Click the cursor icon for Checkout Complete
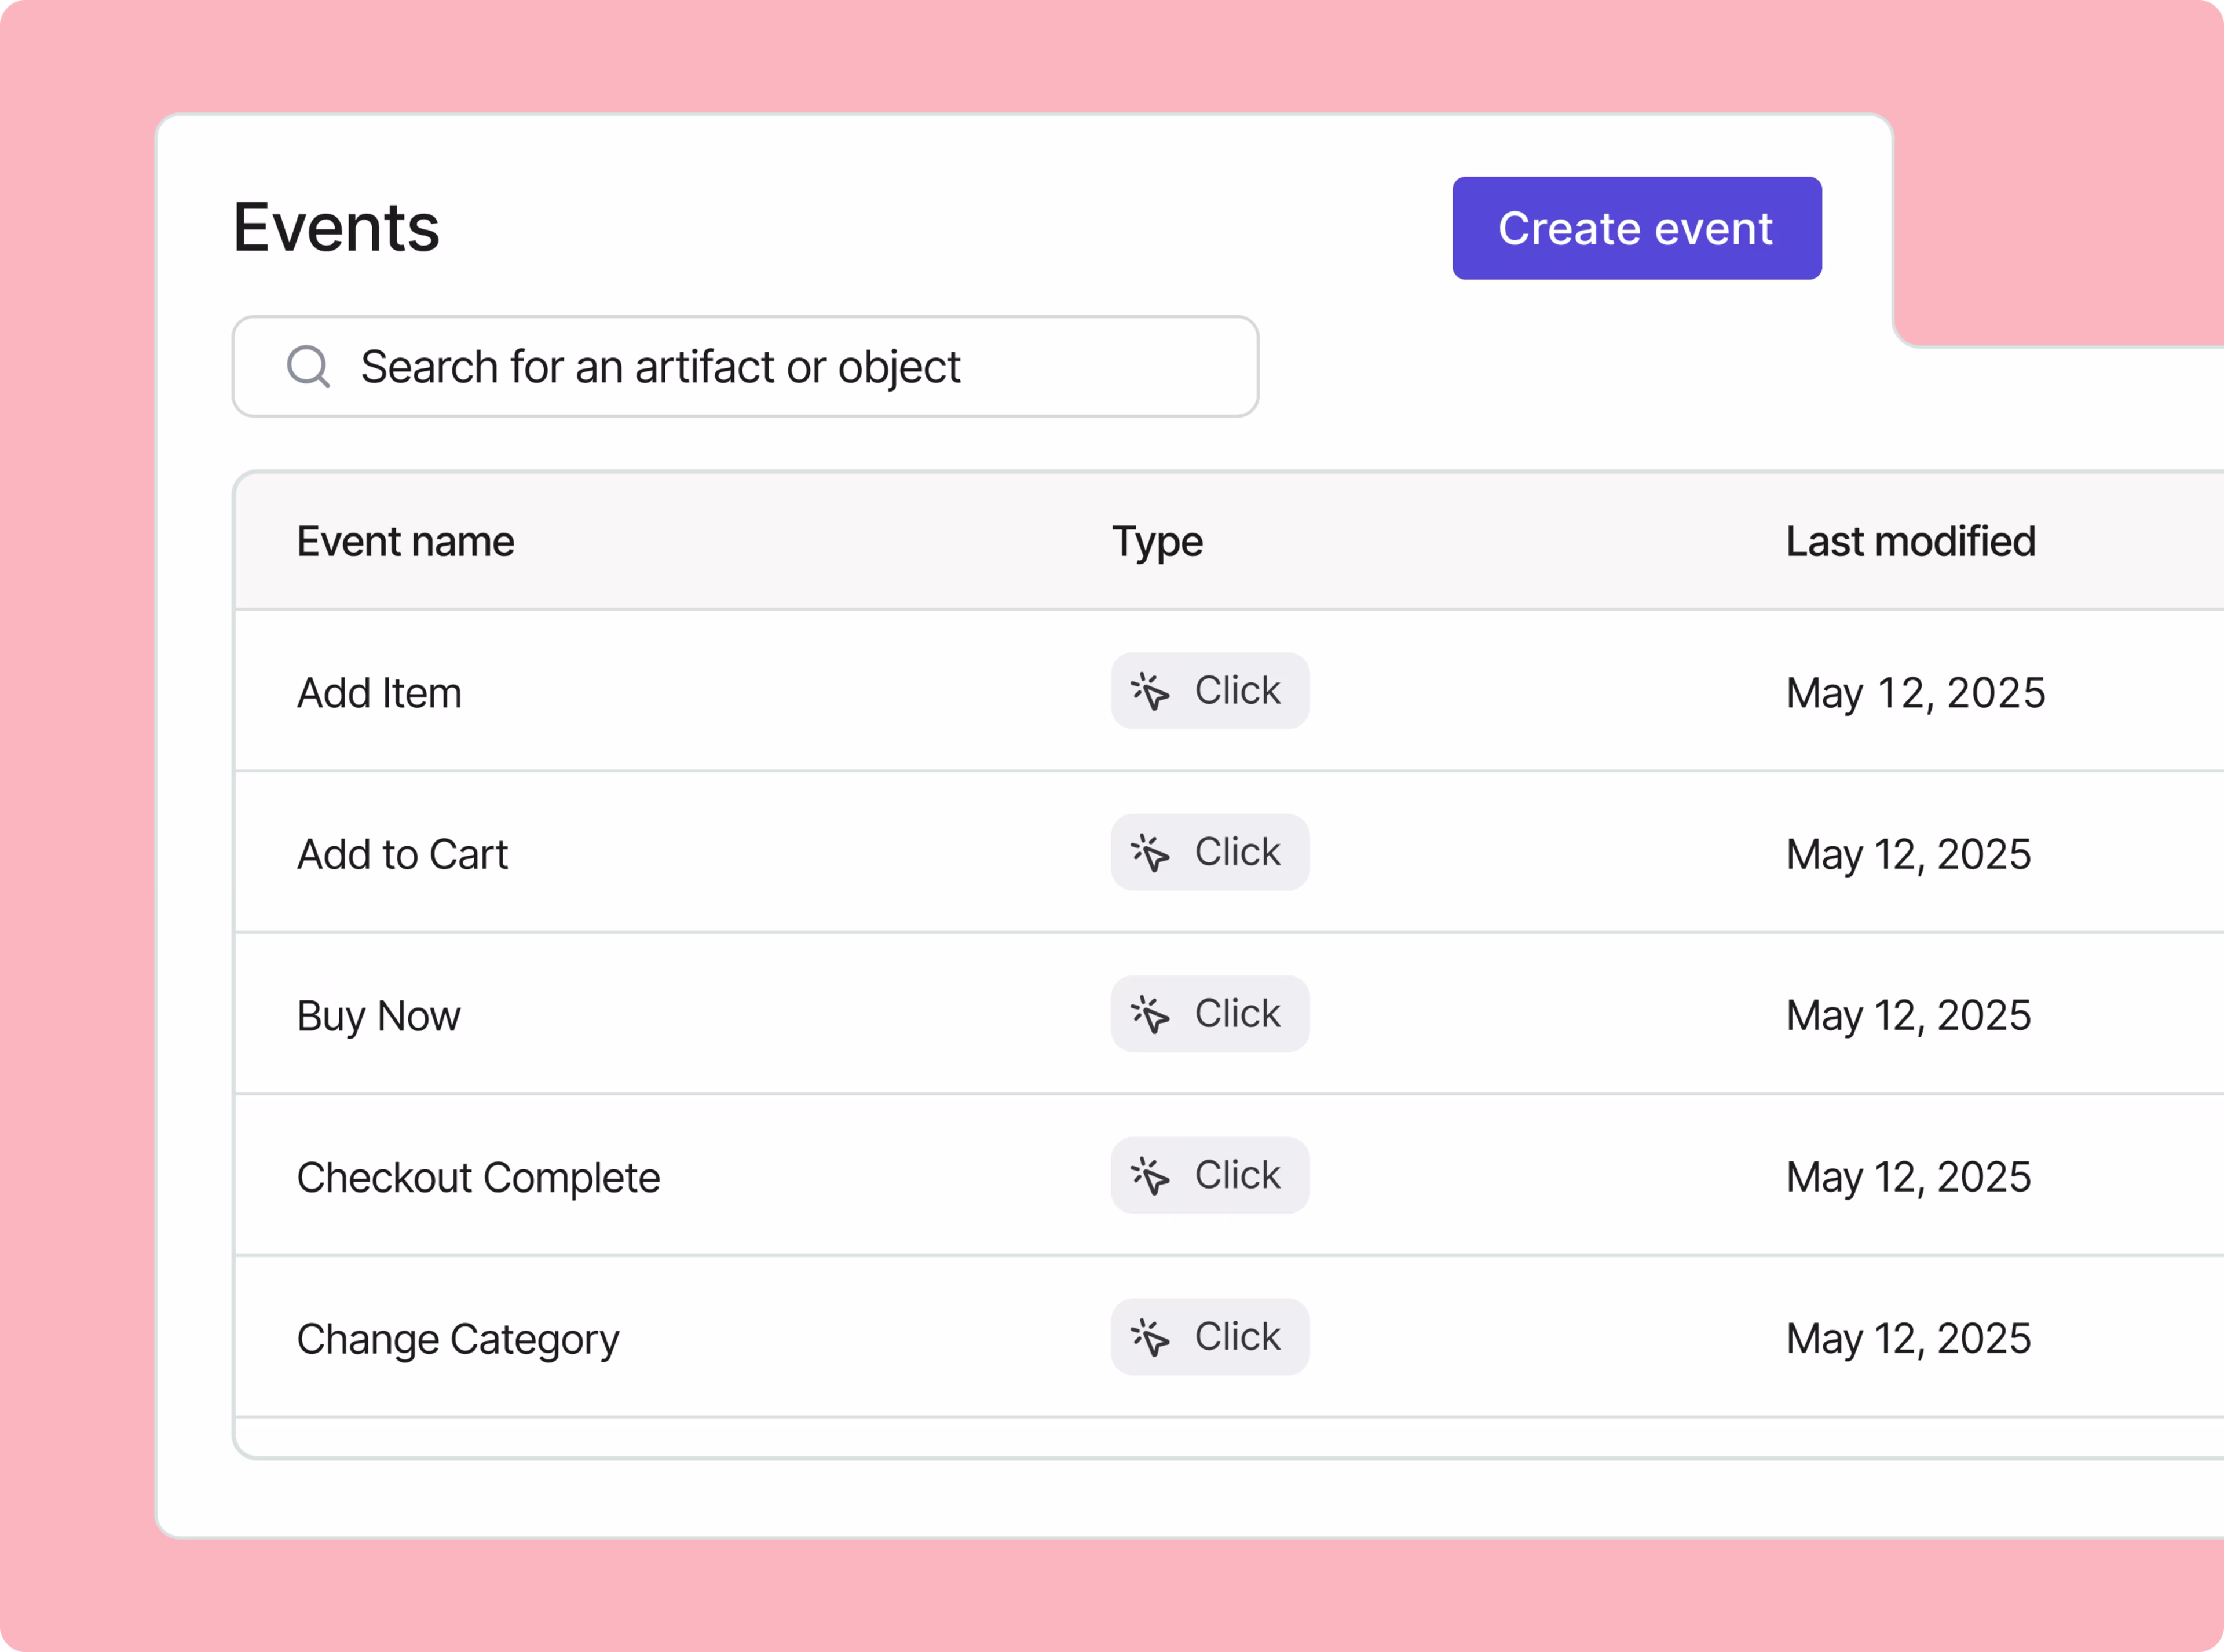The width and height of the screenshot is (2224, 1652). (1151, 1175)
